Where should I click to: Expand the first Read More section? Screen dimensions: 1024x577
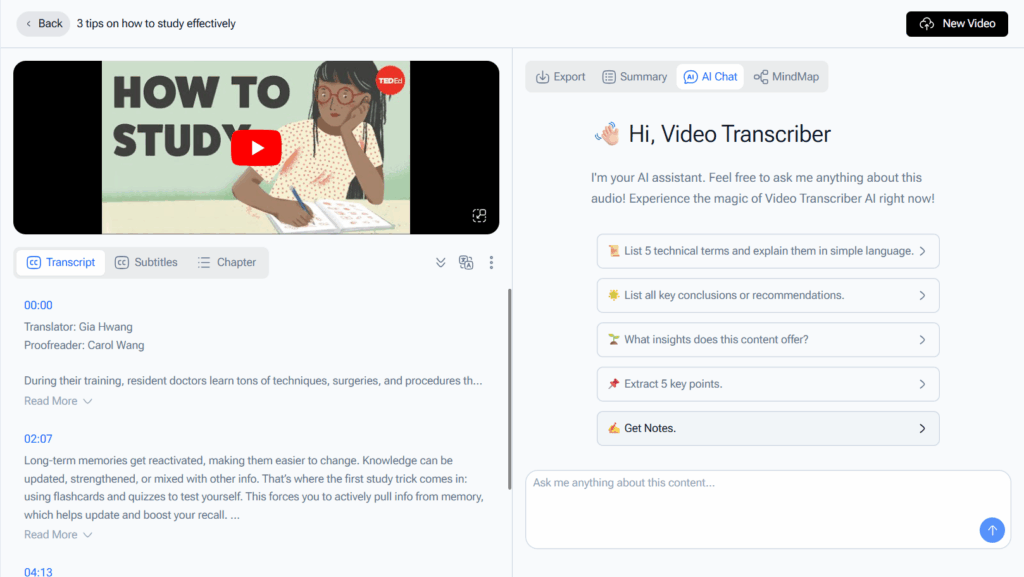[50, 400]
